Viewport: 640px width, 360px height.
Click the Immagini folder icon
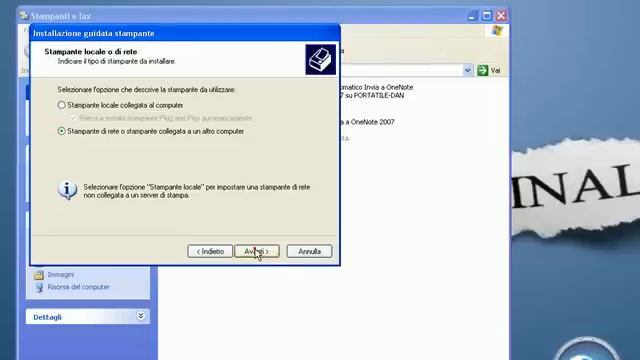click(39, 275)
